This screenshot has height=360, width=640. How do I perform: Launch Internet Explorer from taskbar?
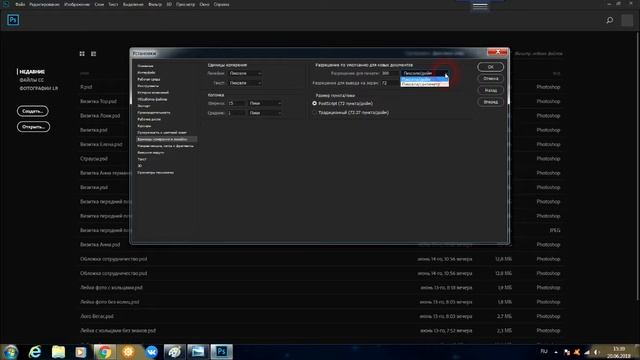(x=35, y=352)
